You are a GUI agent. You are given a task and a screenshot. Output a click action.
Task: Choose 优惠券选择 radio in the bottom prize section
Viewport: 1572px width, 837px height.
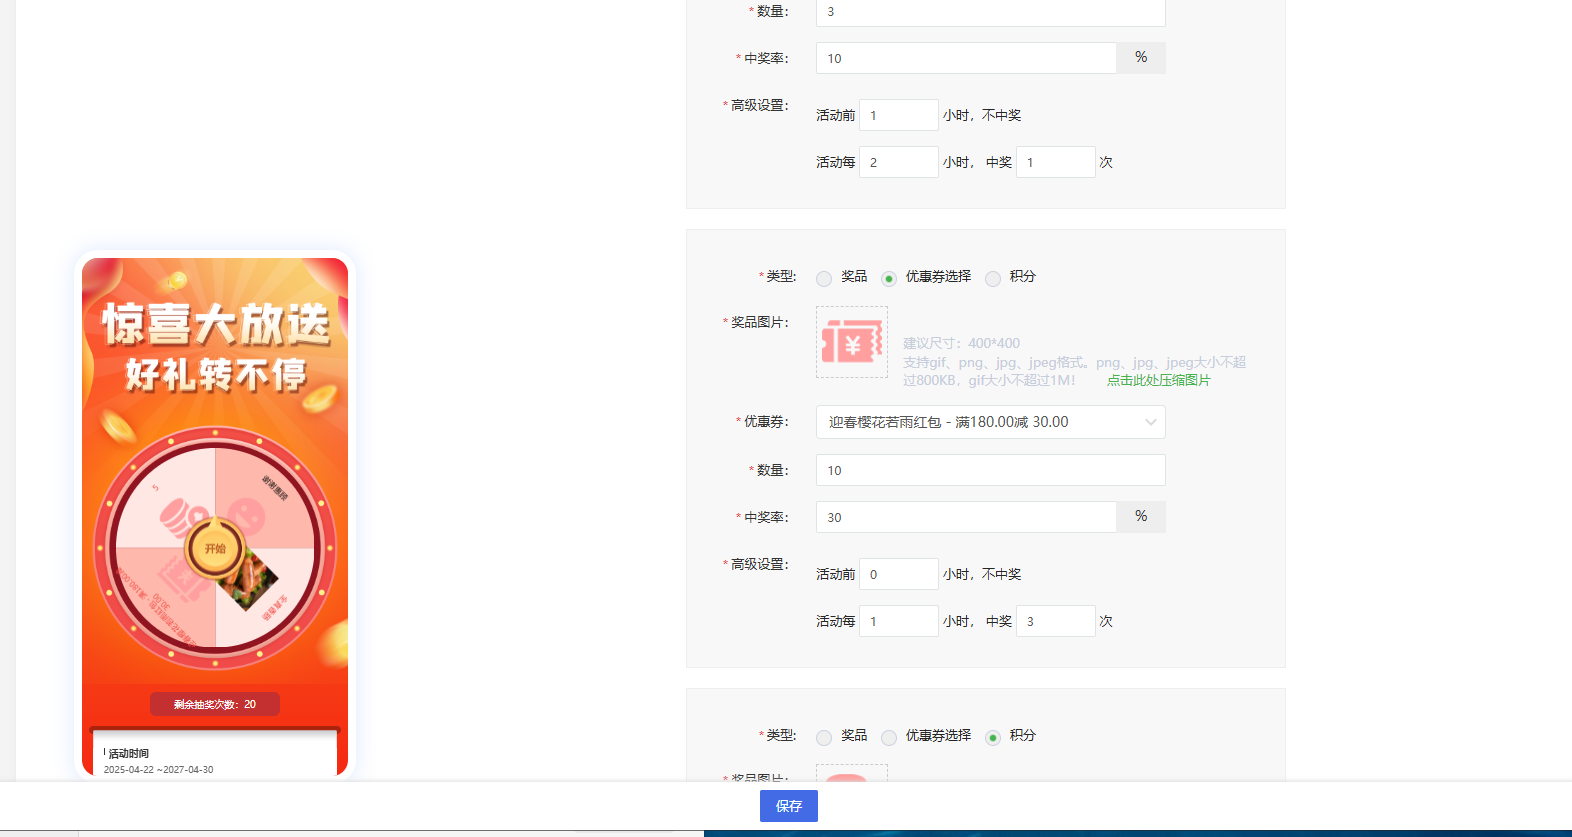pyautogui.click(x=889, y=737)
